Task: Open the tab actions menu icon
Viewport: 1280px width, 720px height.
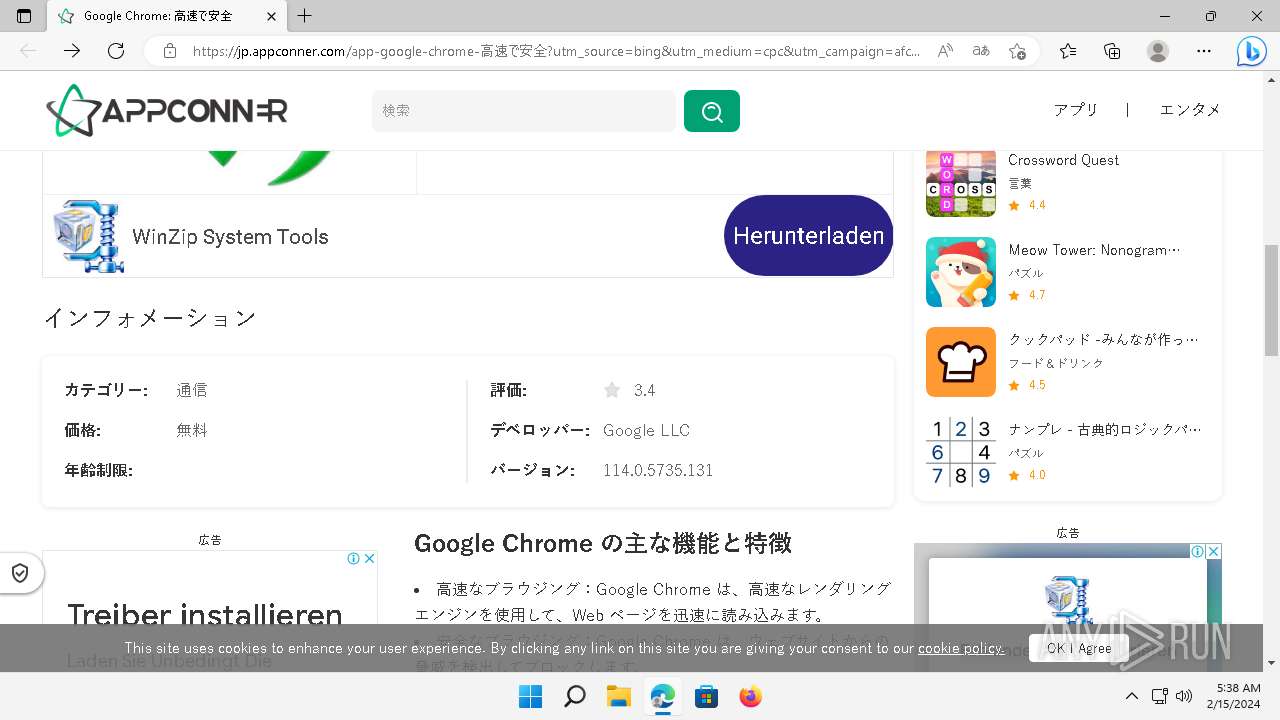Action: tap(24, 16)
